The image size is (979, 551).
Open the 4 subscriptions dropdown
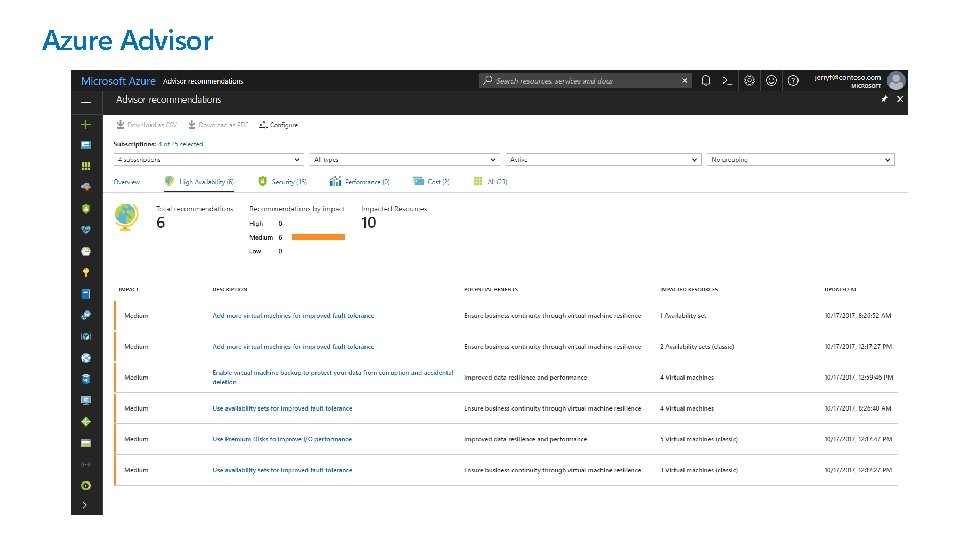pos(209,160)
